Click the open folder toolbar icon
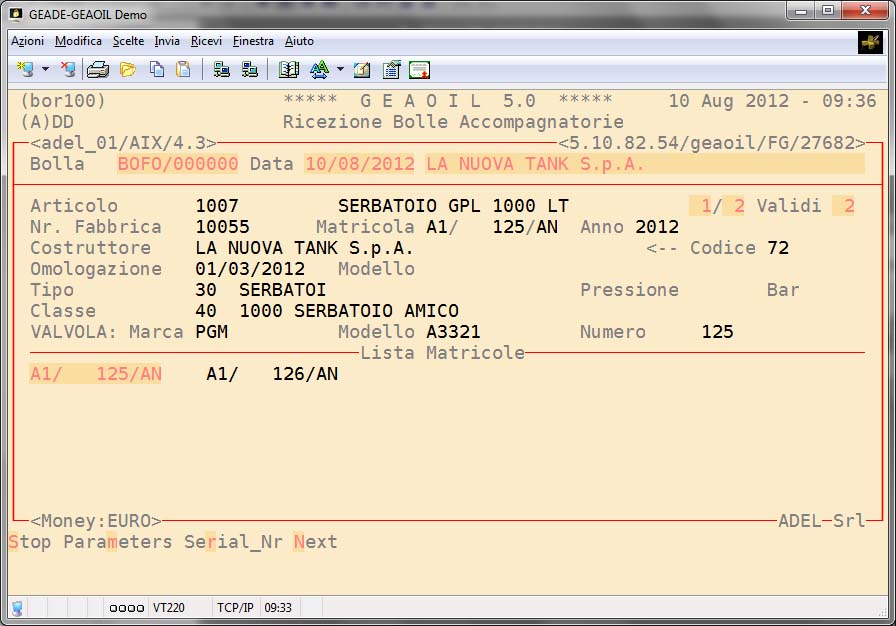 [x=128, y=70]
